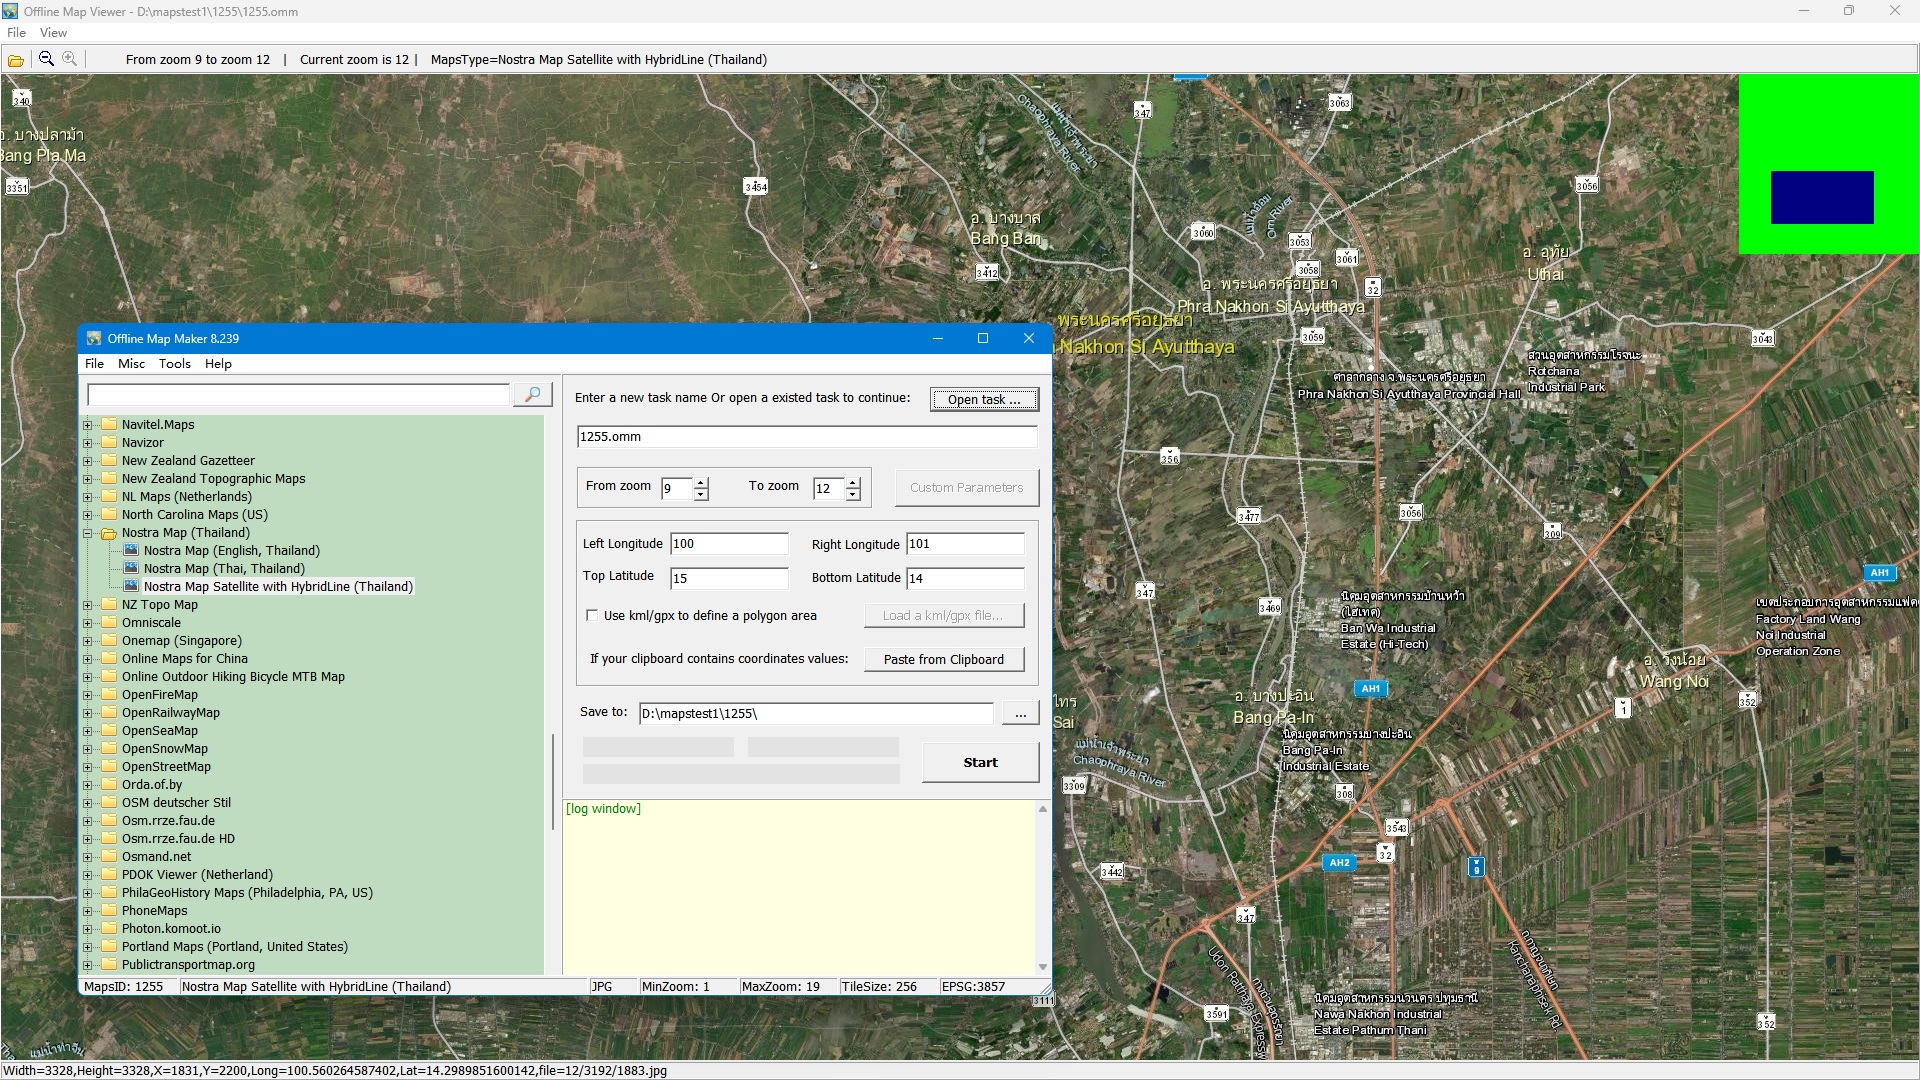This screenshot has height=1080, width=1920.
Task: Open the File menu in Offline Map Maker
Action: coord(95,364)
